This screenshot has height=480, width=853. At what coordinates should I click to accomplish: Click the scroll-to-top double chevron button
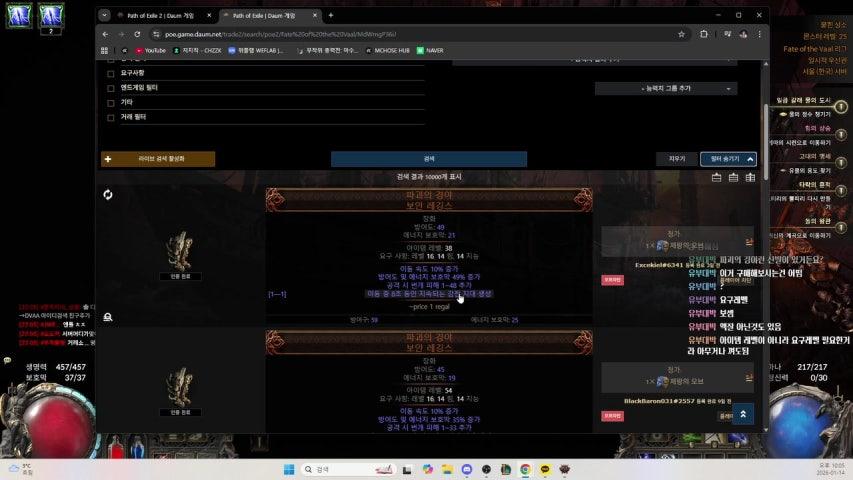[x=743, y=414]
